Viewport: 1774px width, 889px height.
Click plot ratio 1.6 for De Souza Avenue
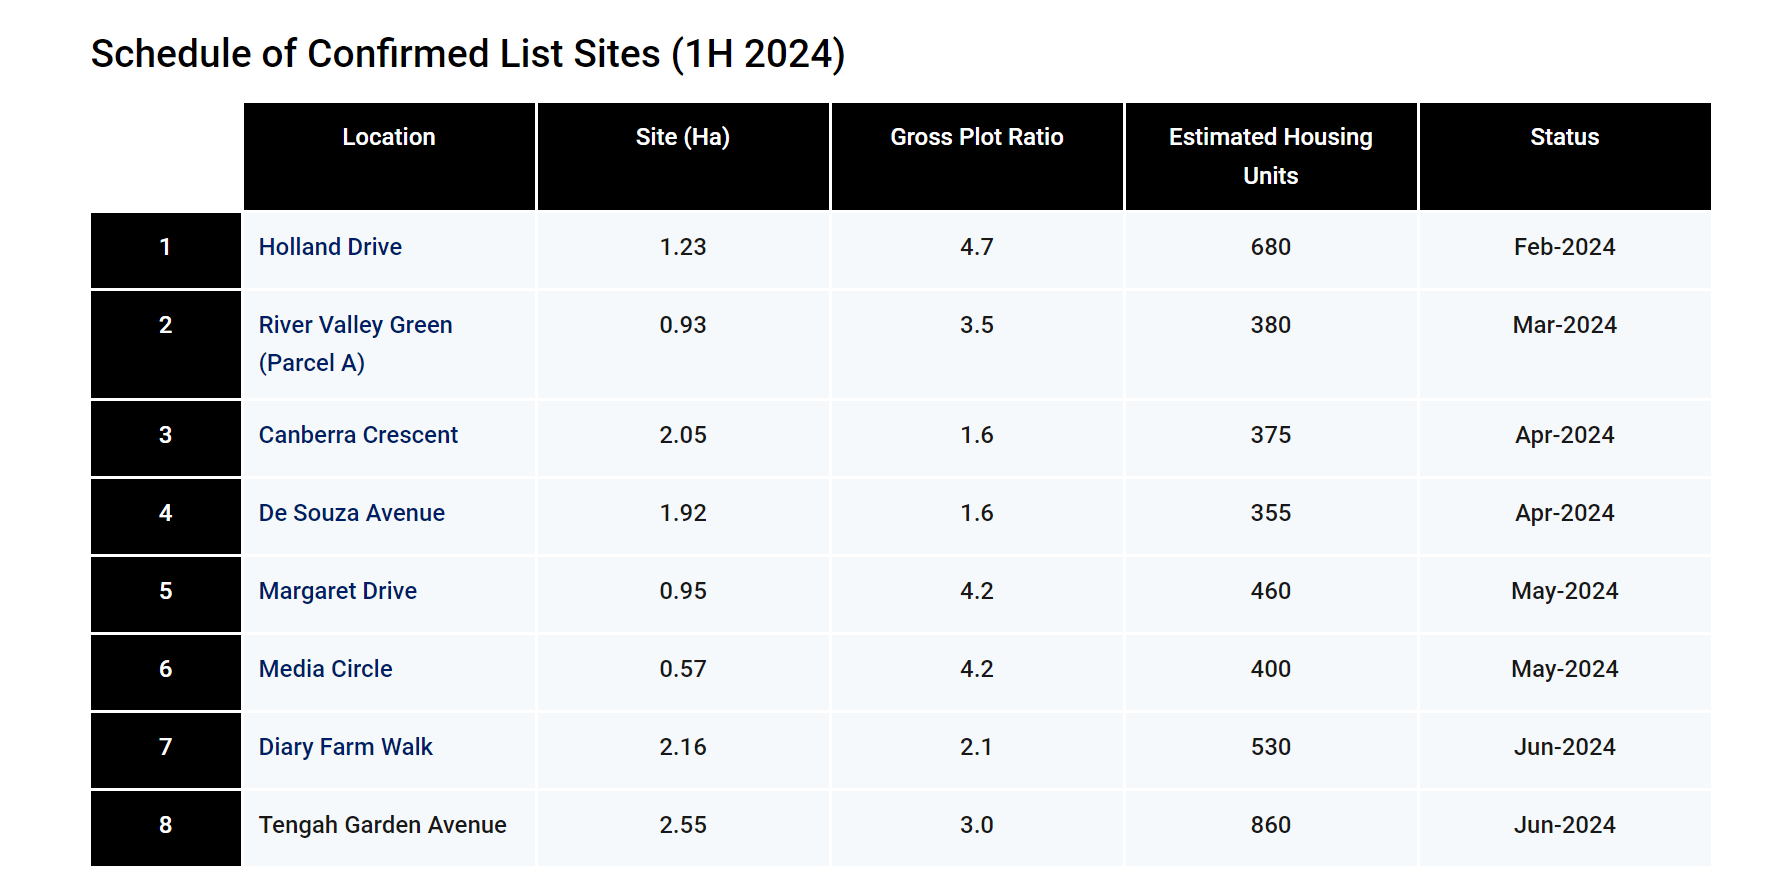(977, 513)
